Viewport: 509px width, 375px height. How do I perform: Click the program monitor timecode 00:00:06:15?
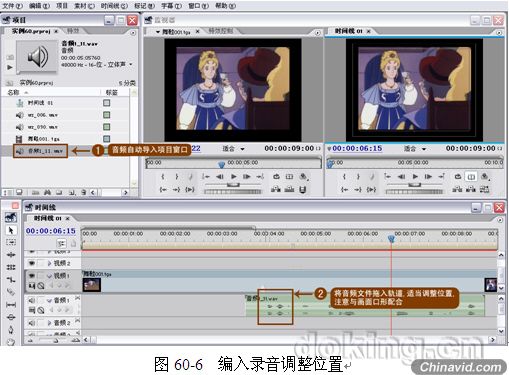coord(357,148)
